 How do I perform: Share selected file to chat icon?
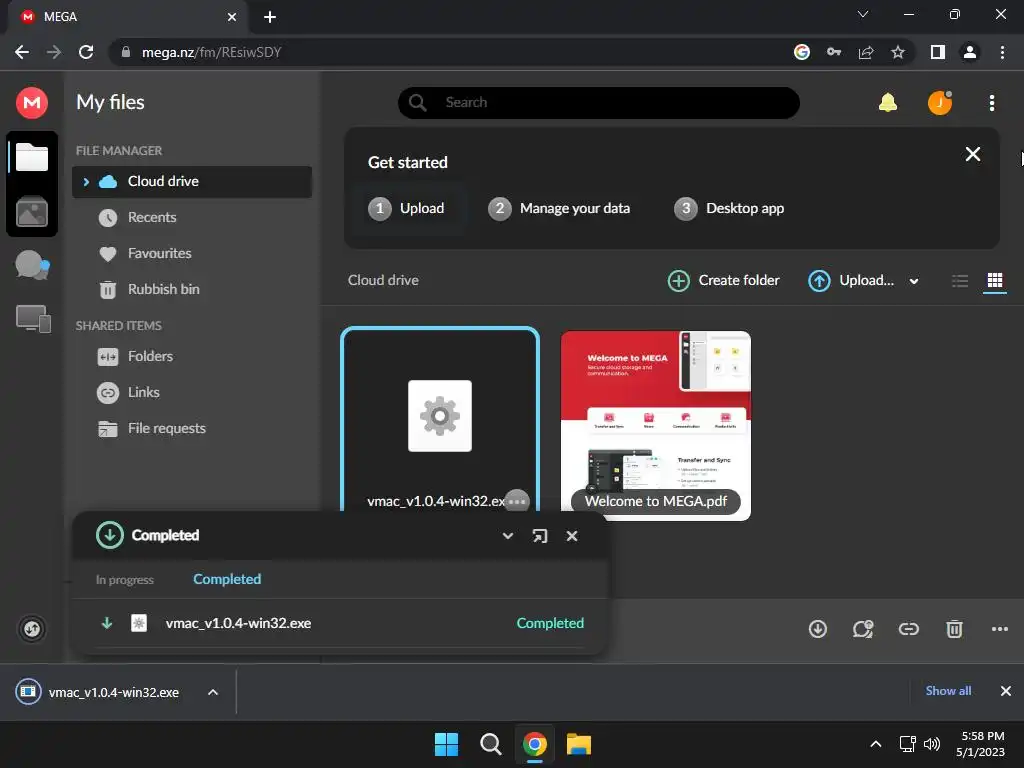pos(863,629)
